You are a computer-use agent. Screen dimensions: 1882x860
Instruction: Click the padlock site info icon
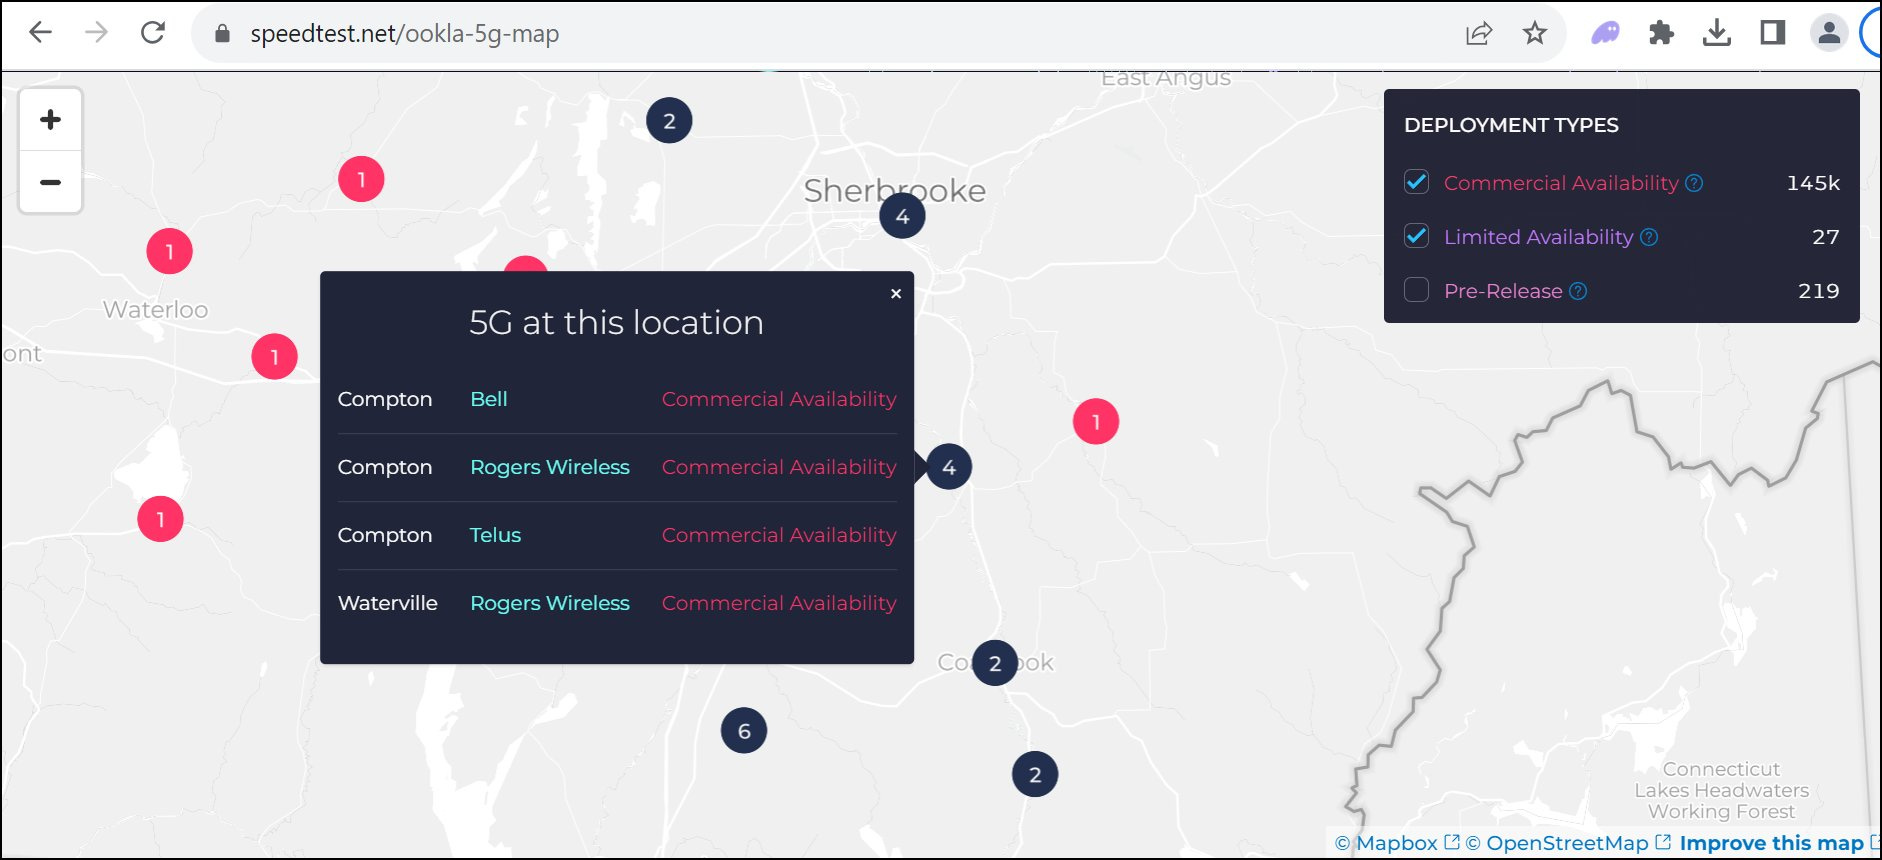click(223, 34)
